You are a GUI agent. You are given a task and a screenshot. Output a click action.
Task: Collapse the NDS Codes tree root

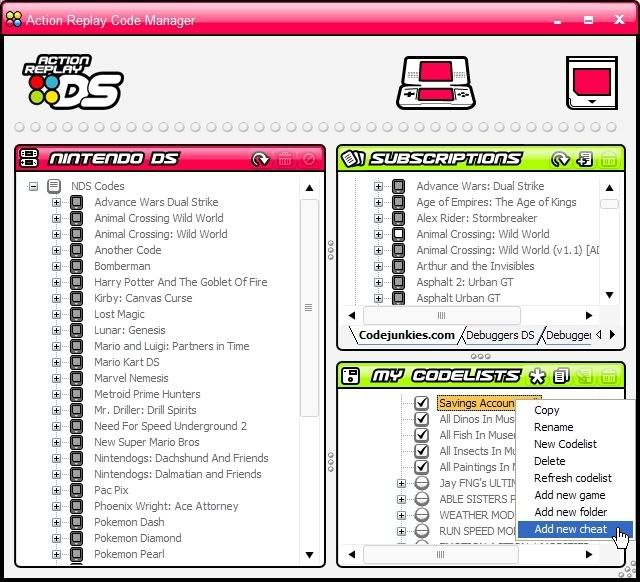coord(33,187)
